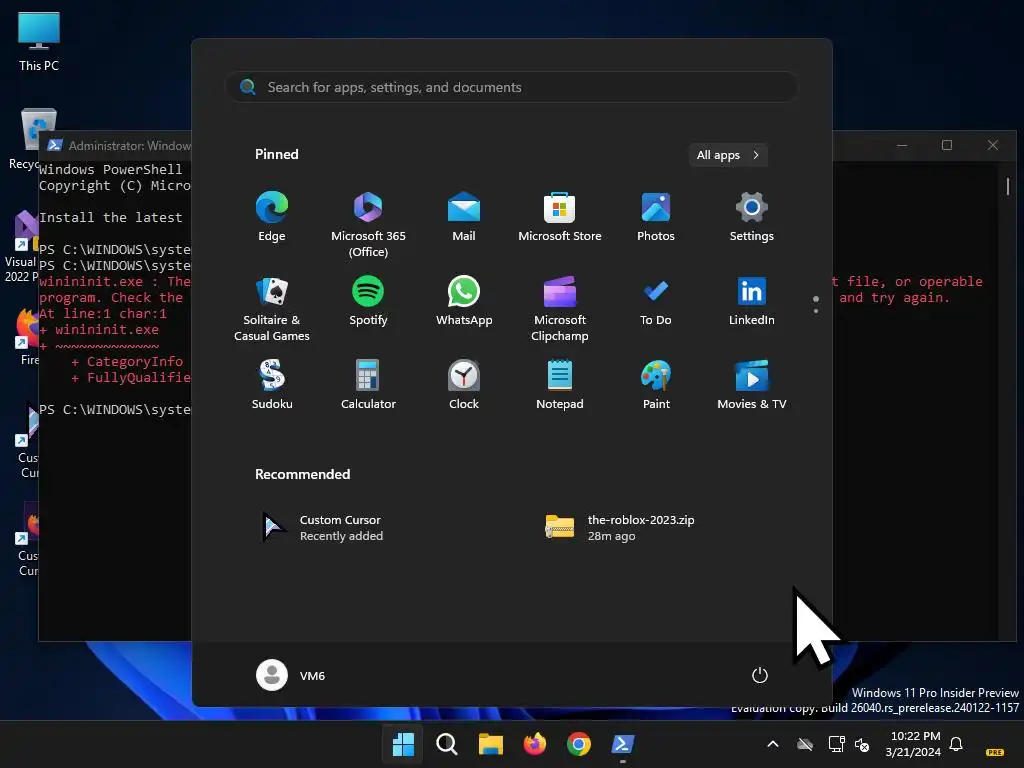Click the muted volume tray icon
The width and height of the screenshot is (1024, 768).
(862, 744)
